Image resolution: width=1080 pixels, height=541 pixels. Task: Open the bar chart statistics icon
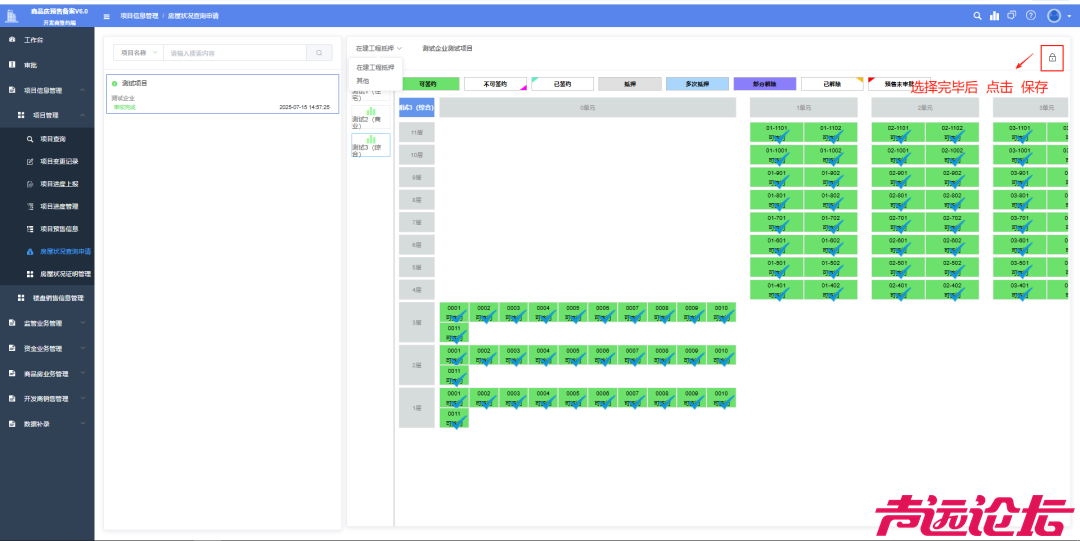[994, 16]
